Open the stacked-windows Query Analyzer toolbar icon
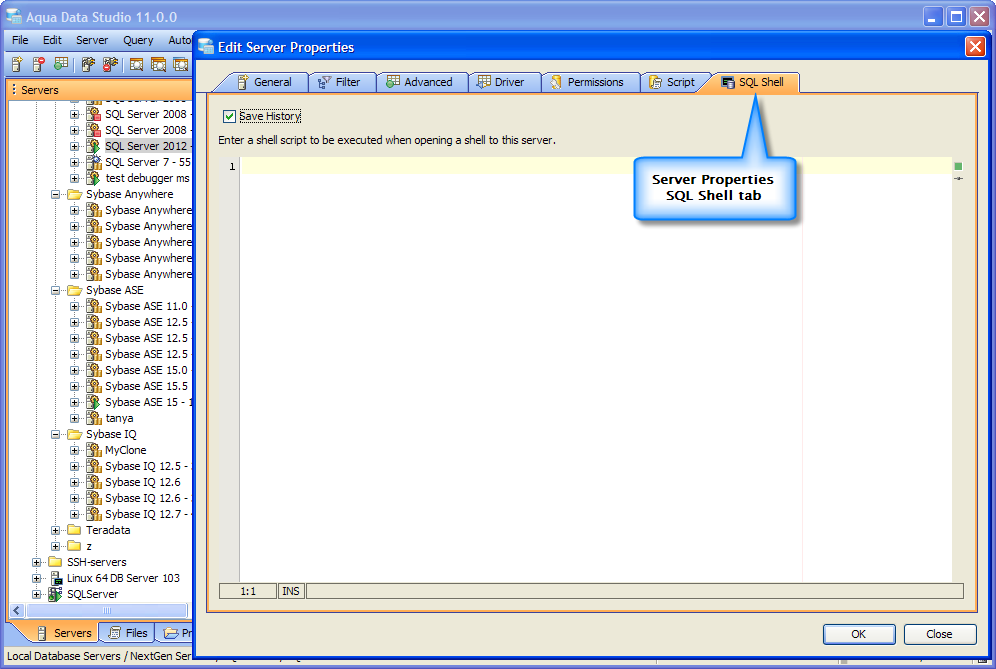 (x=158, y=64)
